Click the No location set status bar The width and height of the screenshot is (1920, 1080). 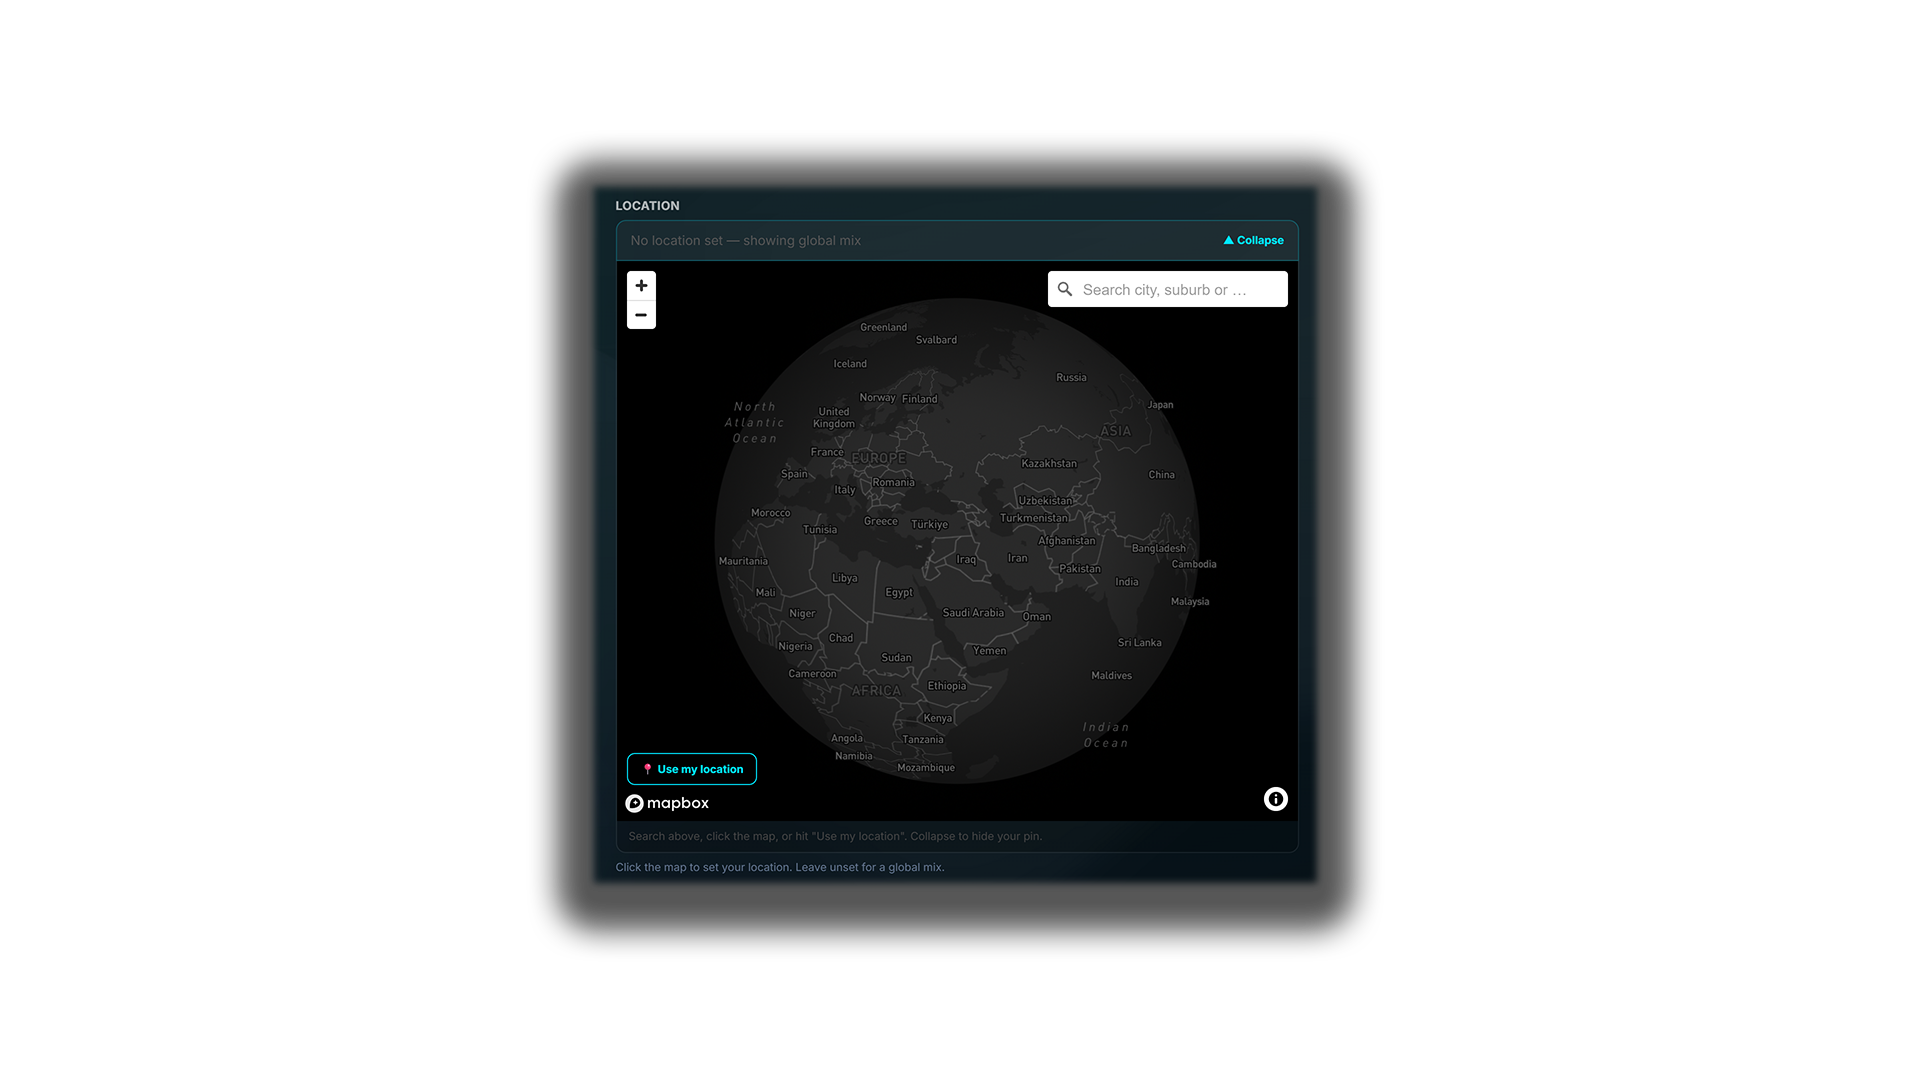pos(957,241)
